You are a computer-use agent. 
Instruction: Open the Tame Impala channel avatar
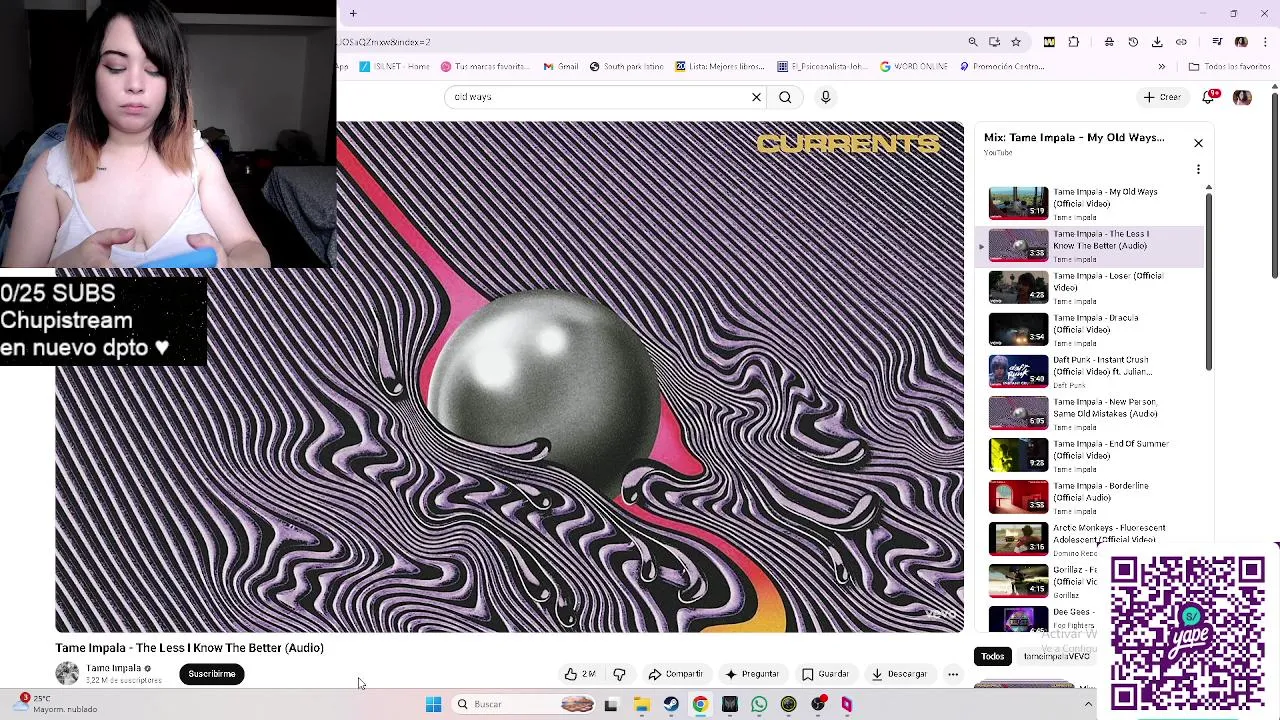click(x=67, y=673)
